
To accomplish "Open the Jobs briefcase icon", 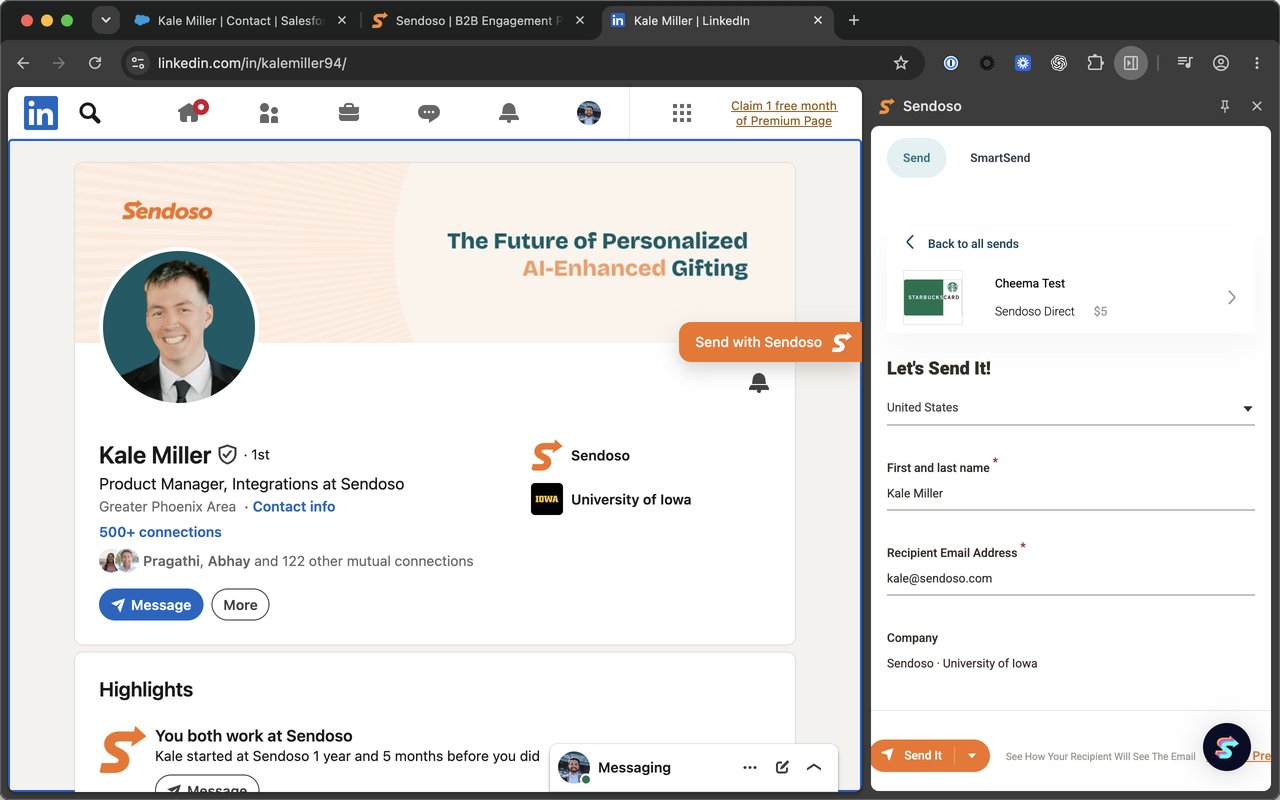I will 349,113.
